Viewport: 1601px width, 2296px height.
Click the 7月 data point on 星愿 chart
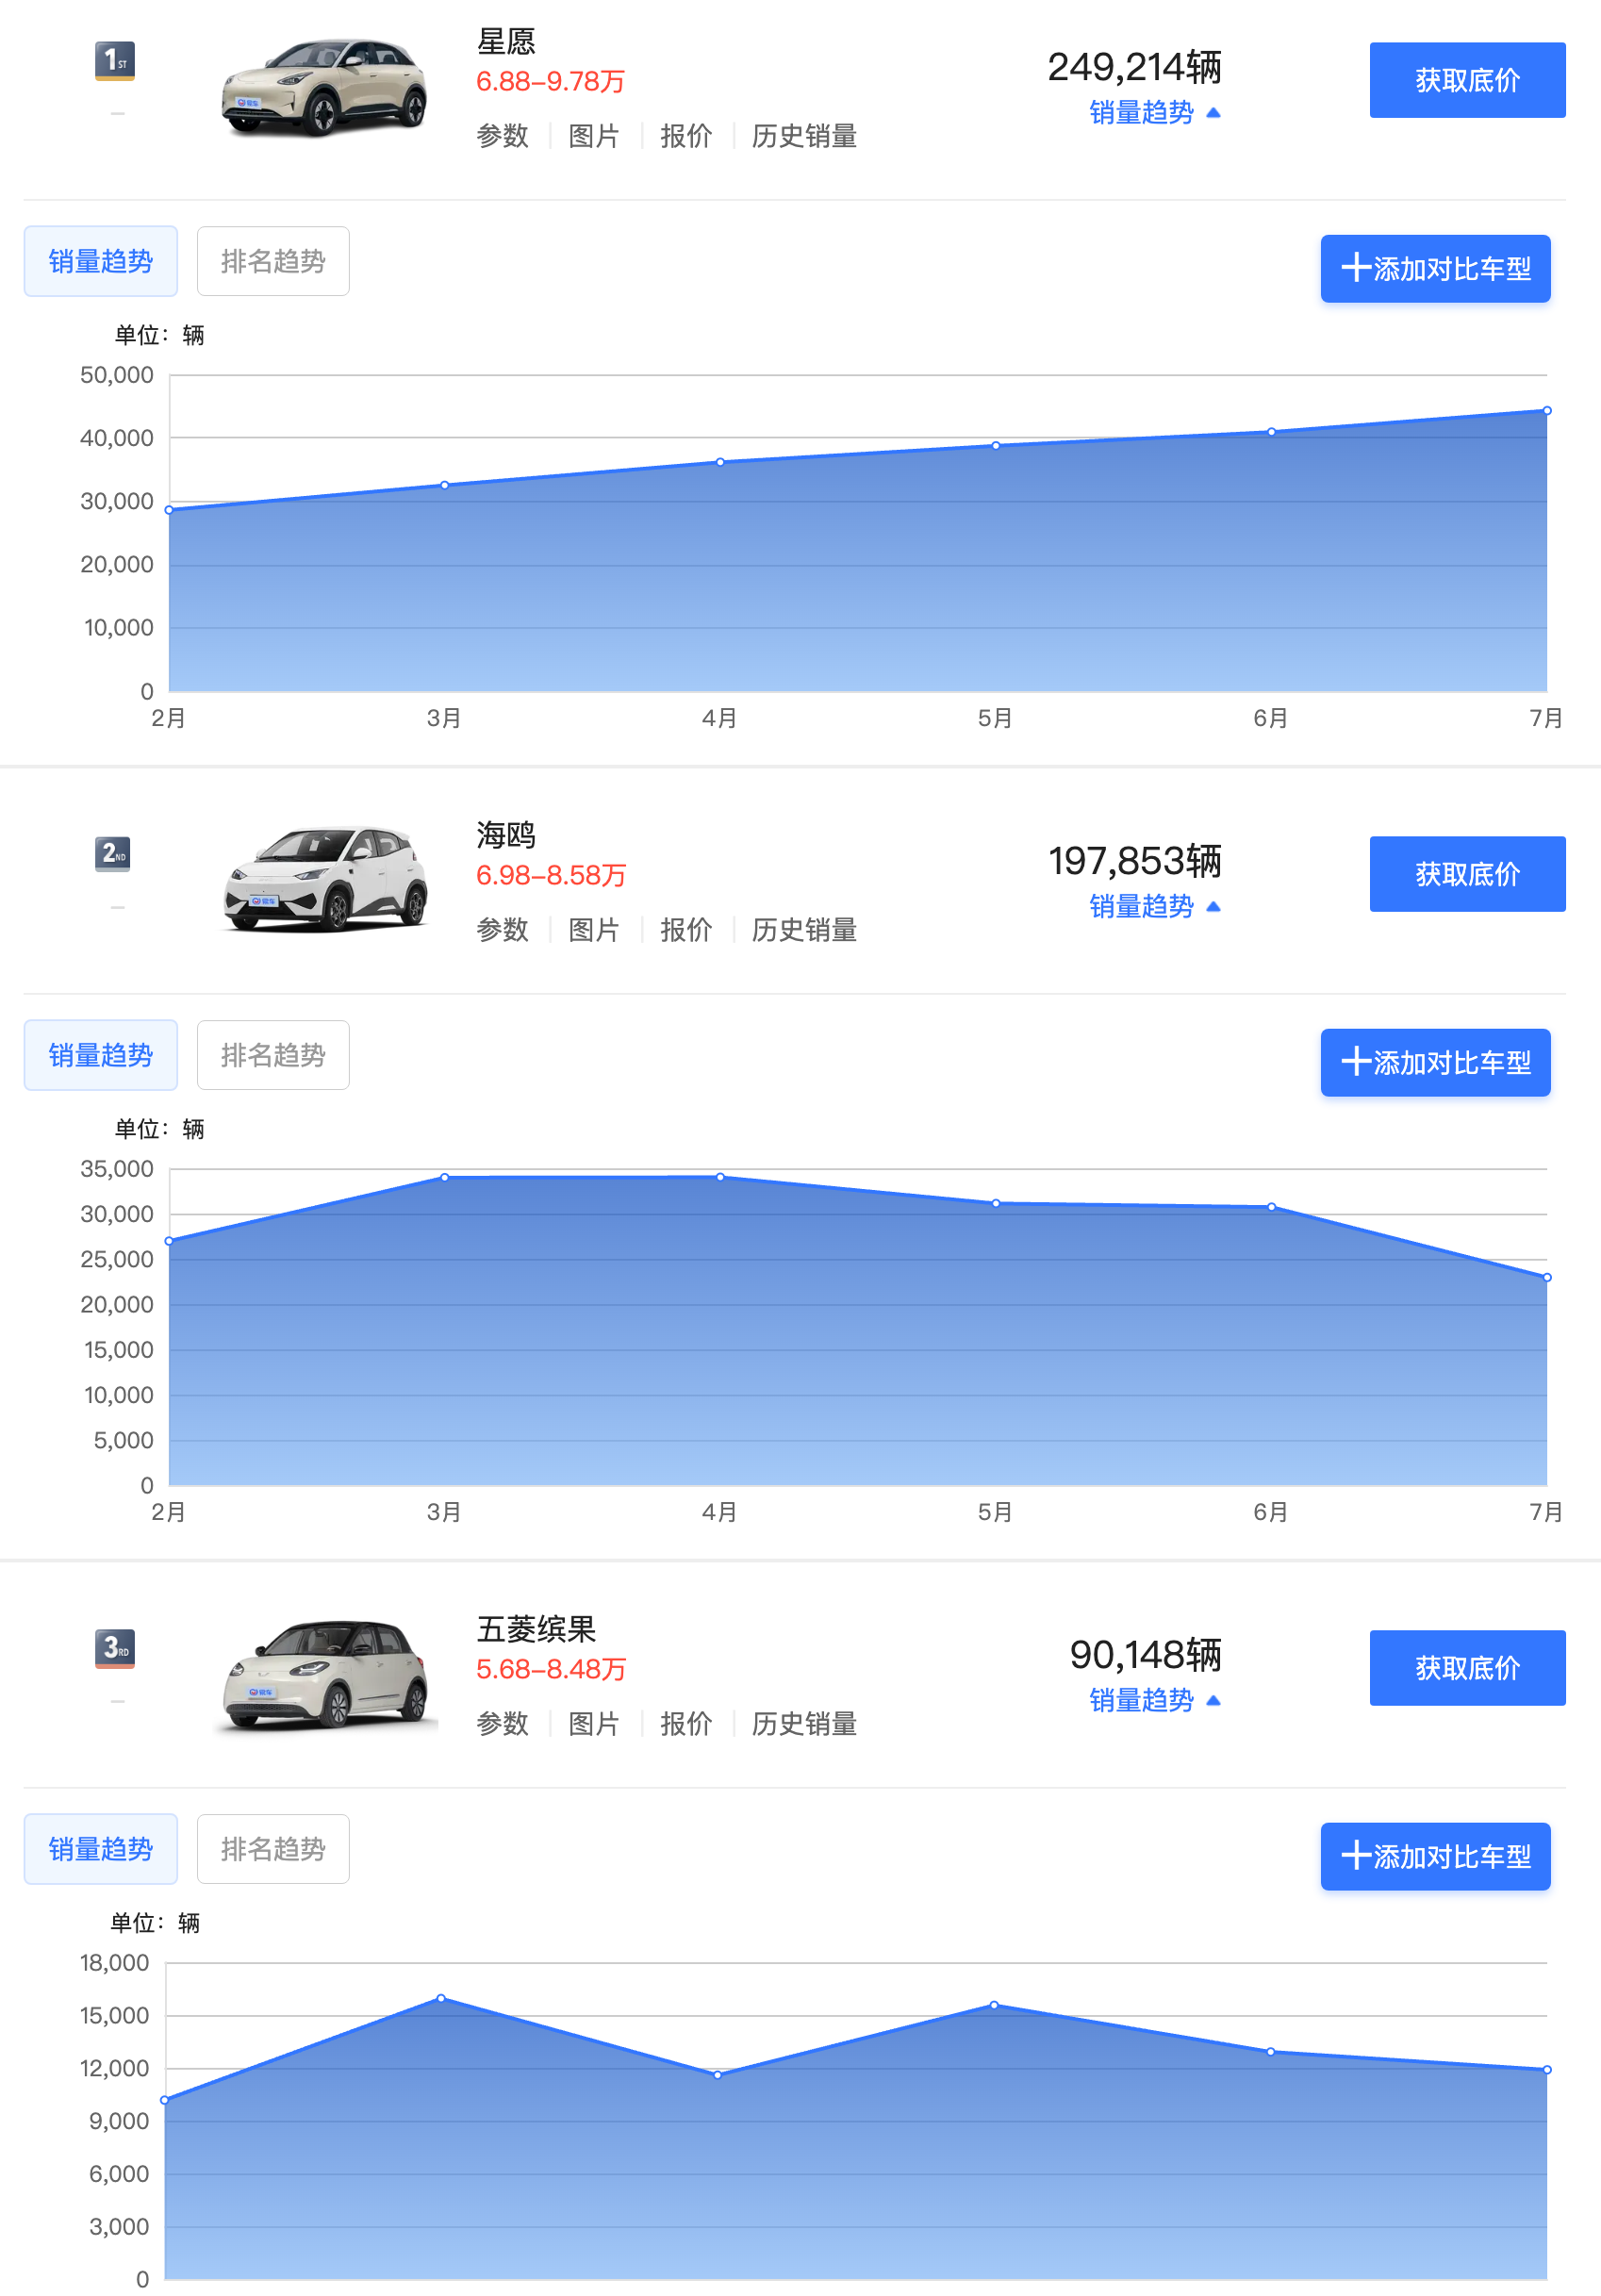coord(1546,411)
